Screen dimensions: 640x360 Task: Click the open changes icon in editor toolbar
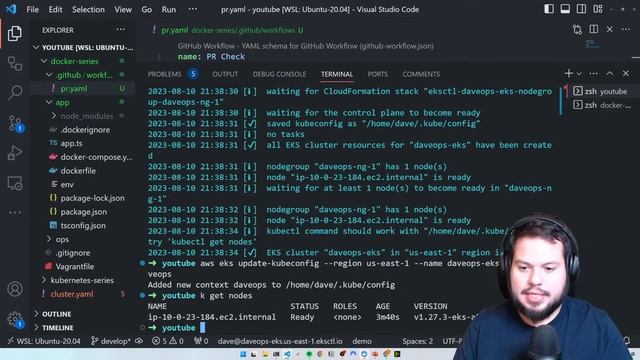point(577,29)
